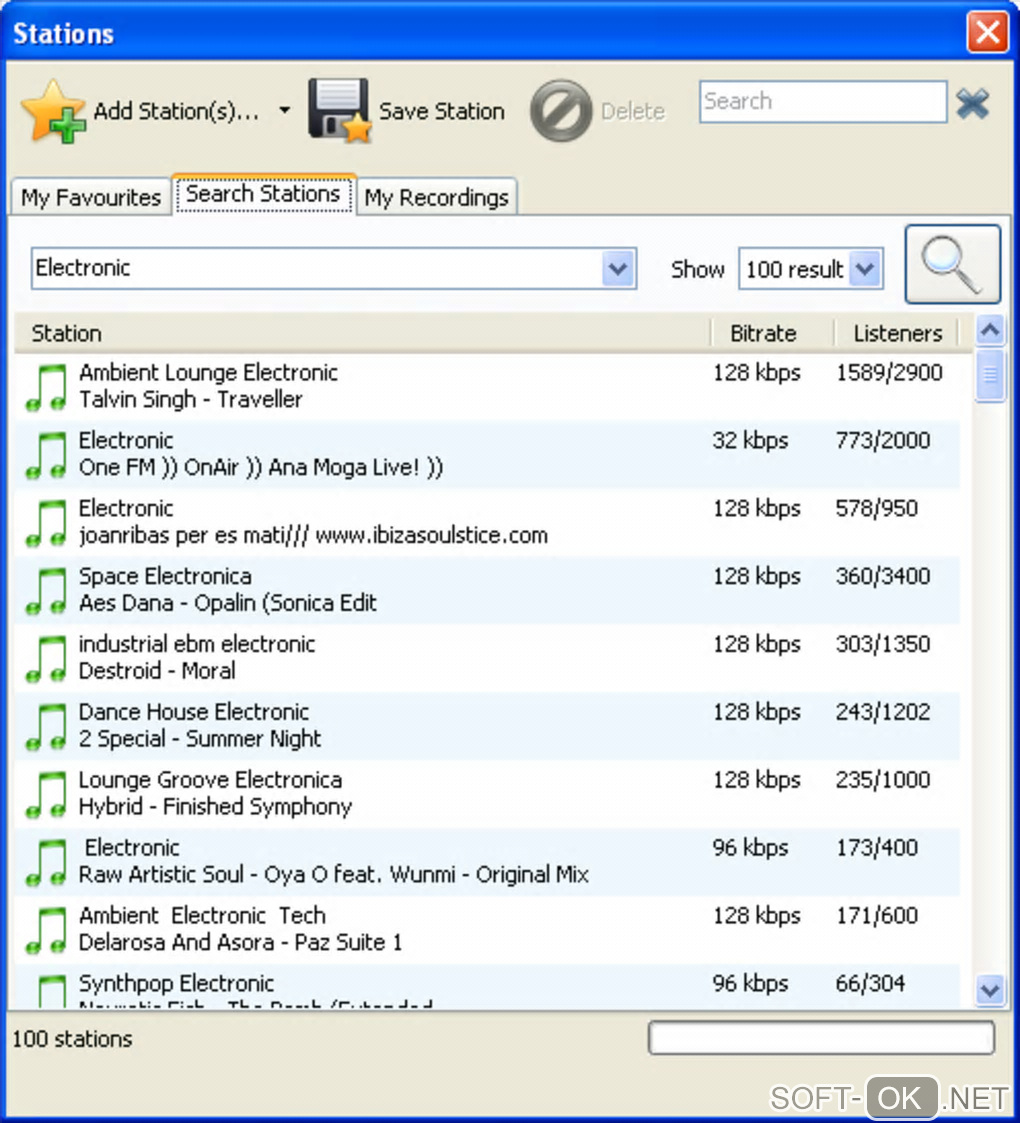
Task: Open the 100 result count dropdown
Action: tap(865, 269)
